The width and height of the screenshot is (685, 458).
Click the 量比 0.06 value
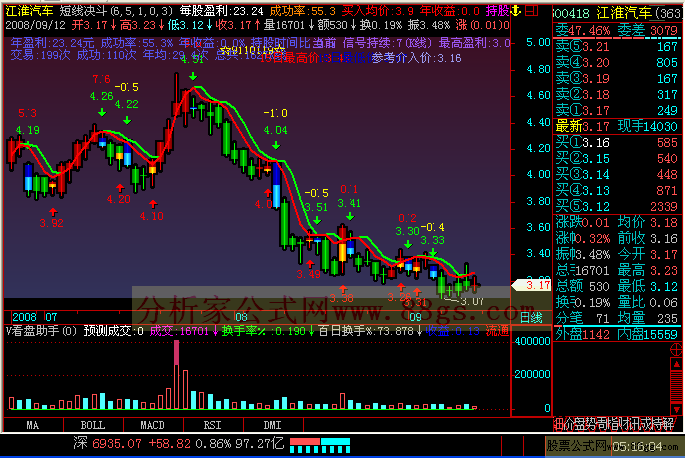pyautogui.click(x=647, y=302)
